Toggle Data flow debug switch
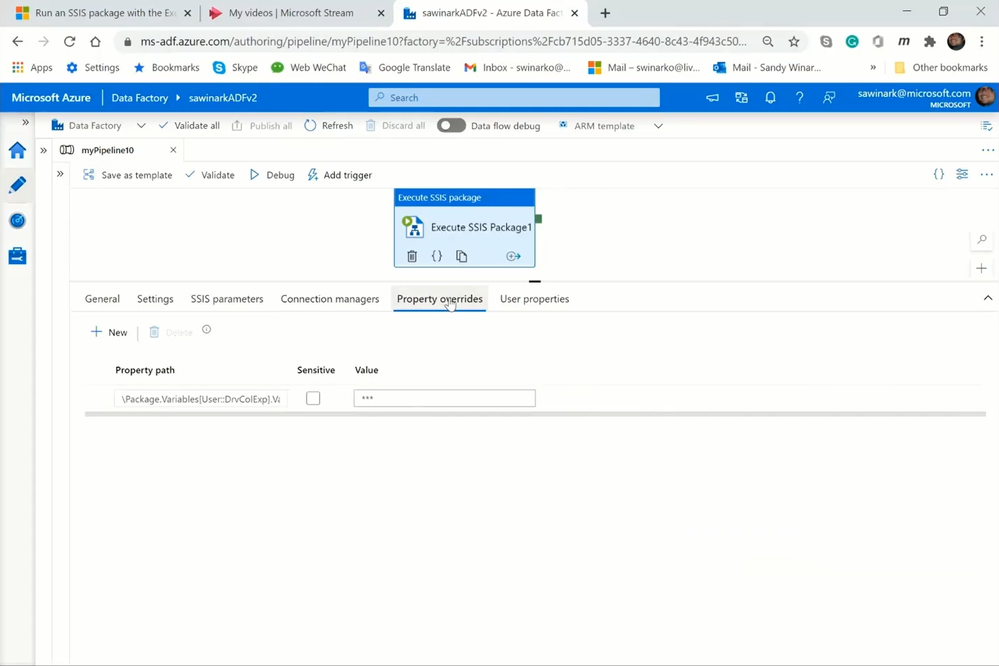 [x=451, y=126]
